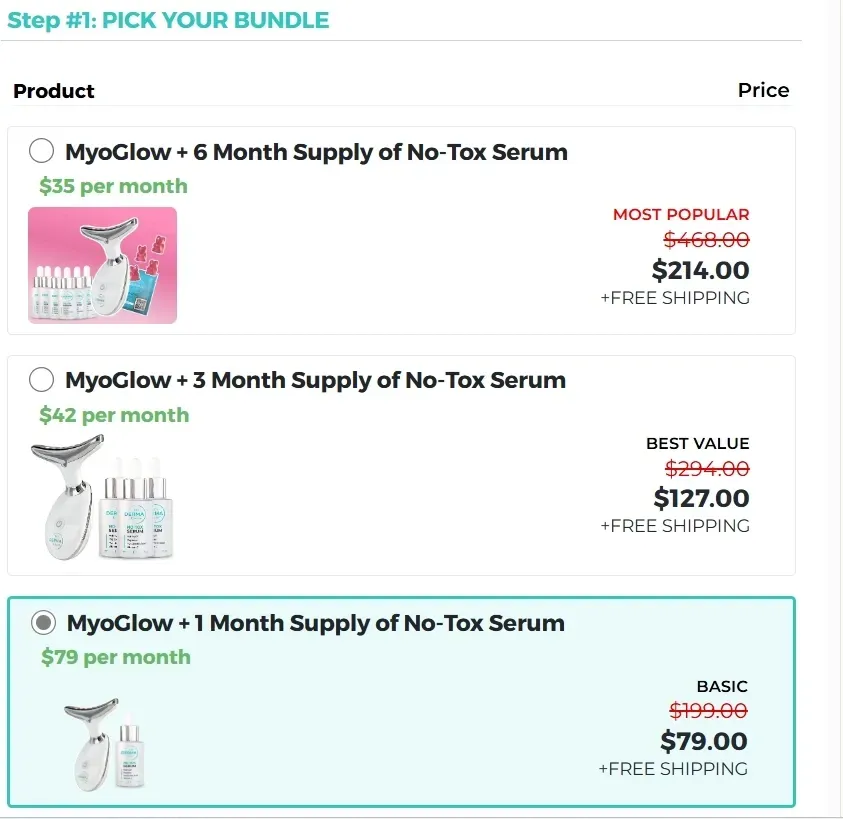Click the $214.00 price text

700,270
